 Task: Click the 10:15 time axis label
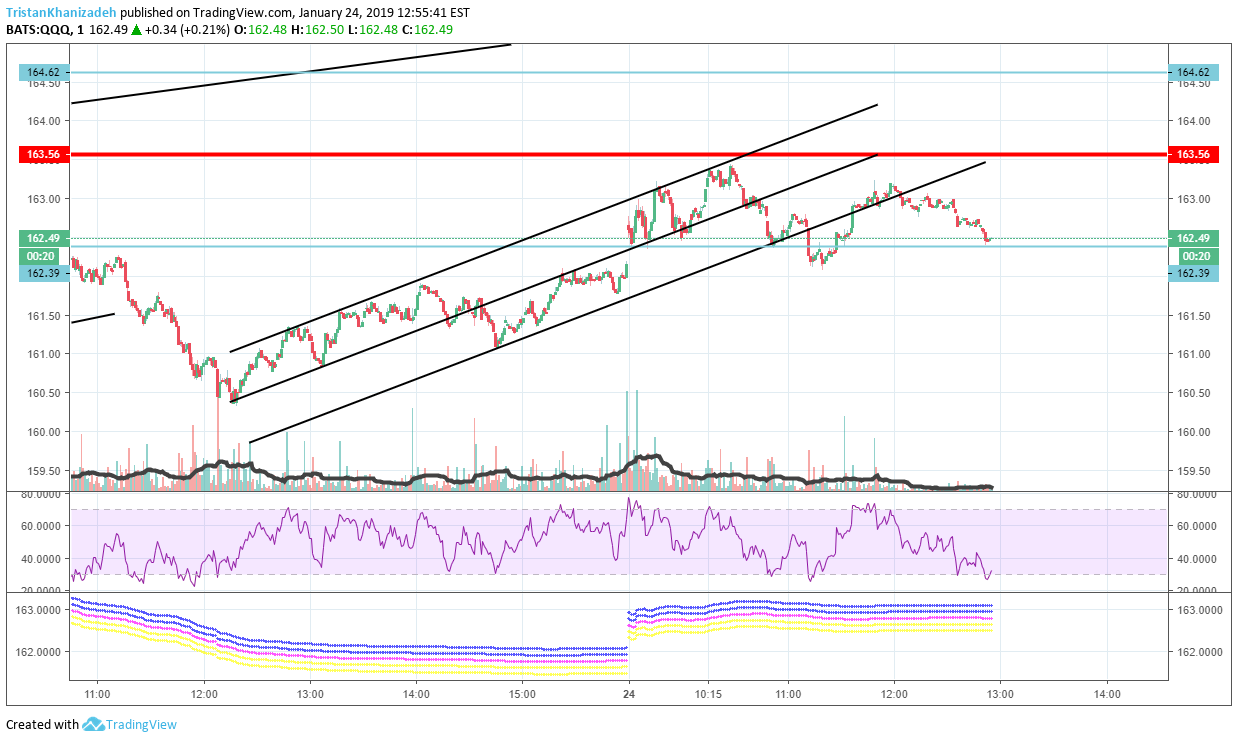pyautogui.click(x=708, y=694)
